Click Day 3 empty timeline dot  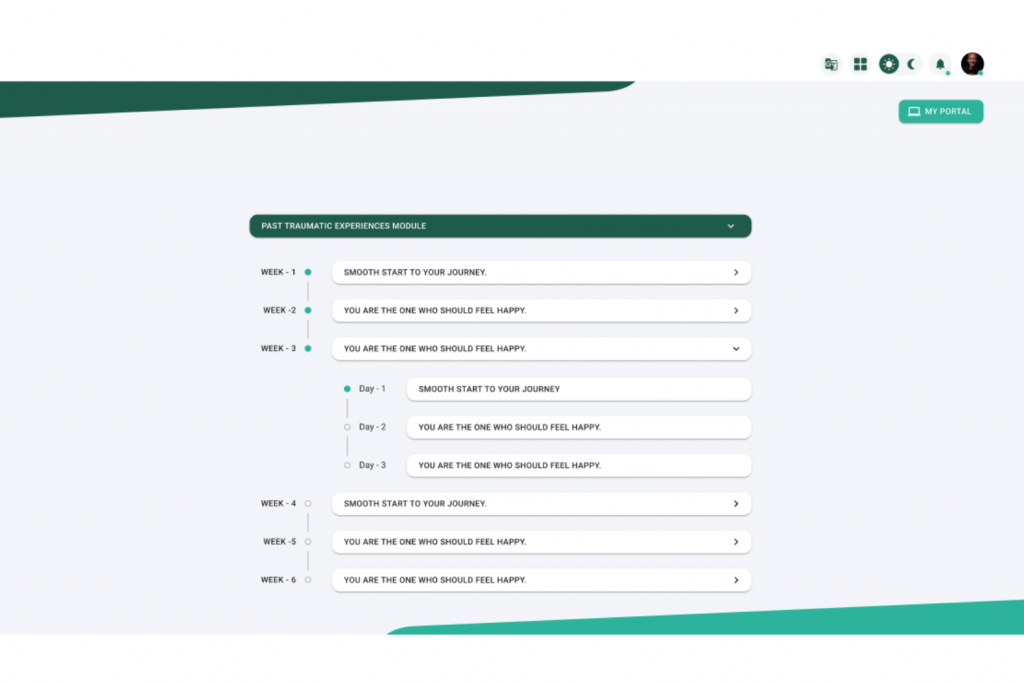(347, 466)
